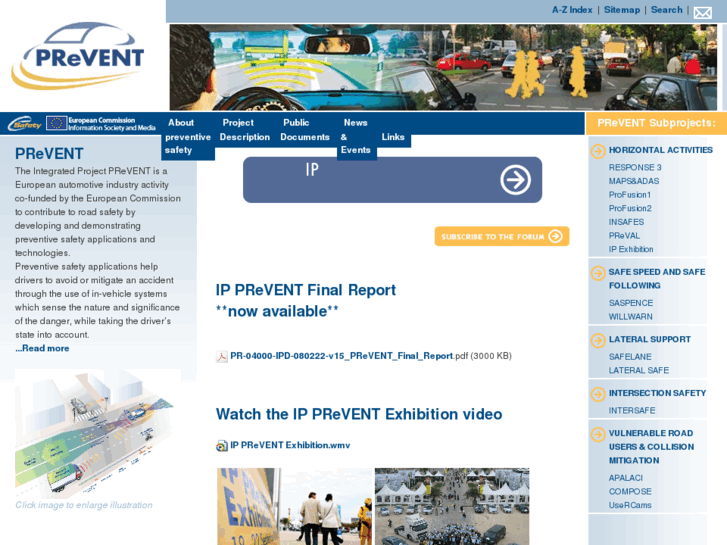
Task: Open the SASPENCE subproject
Action: pyautogui.click(x=631, y=303)
